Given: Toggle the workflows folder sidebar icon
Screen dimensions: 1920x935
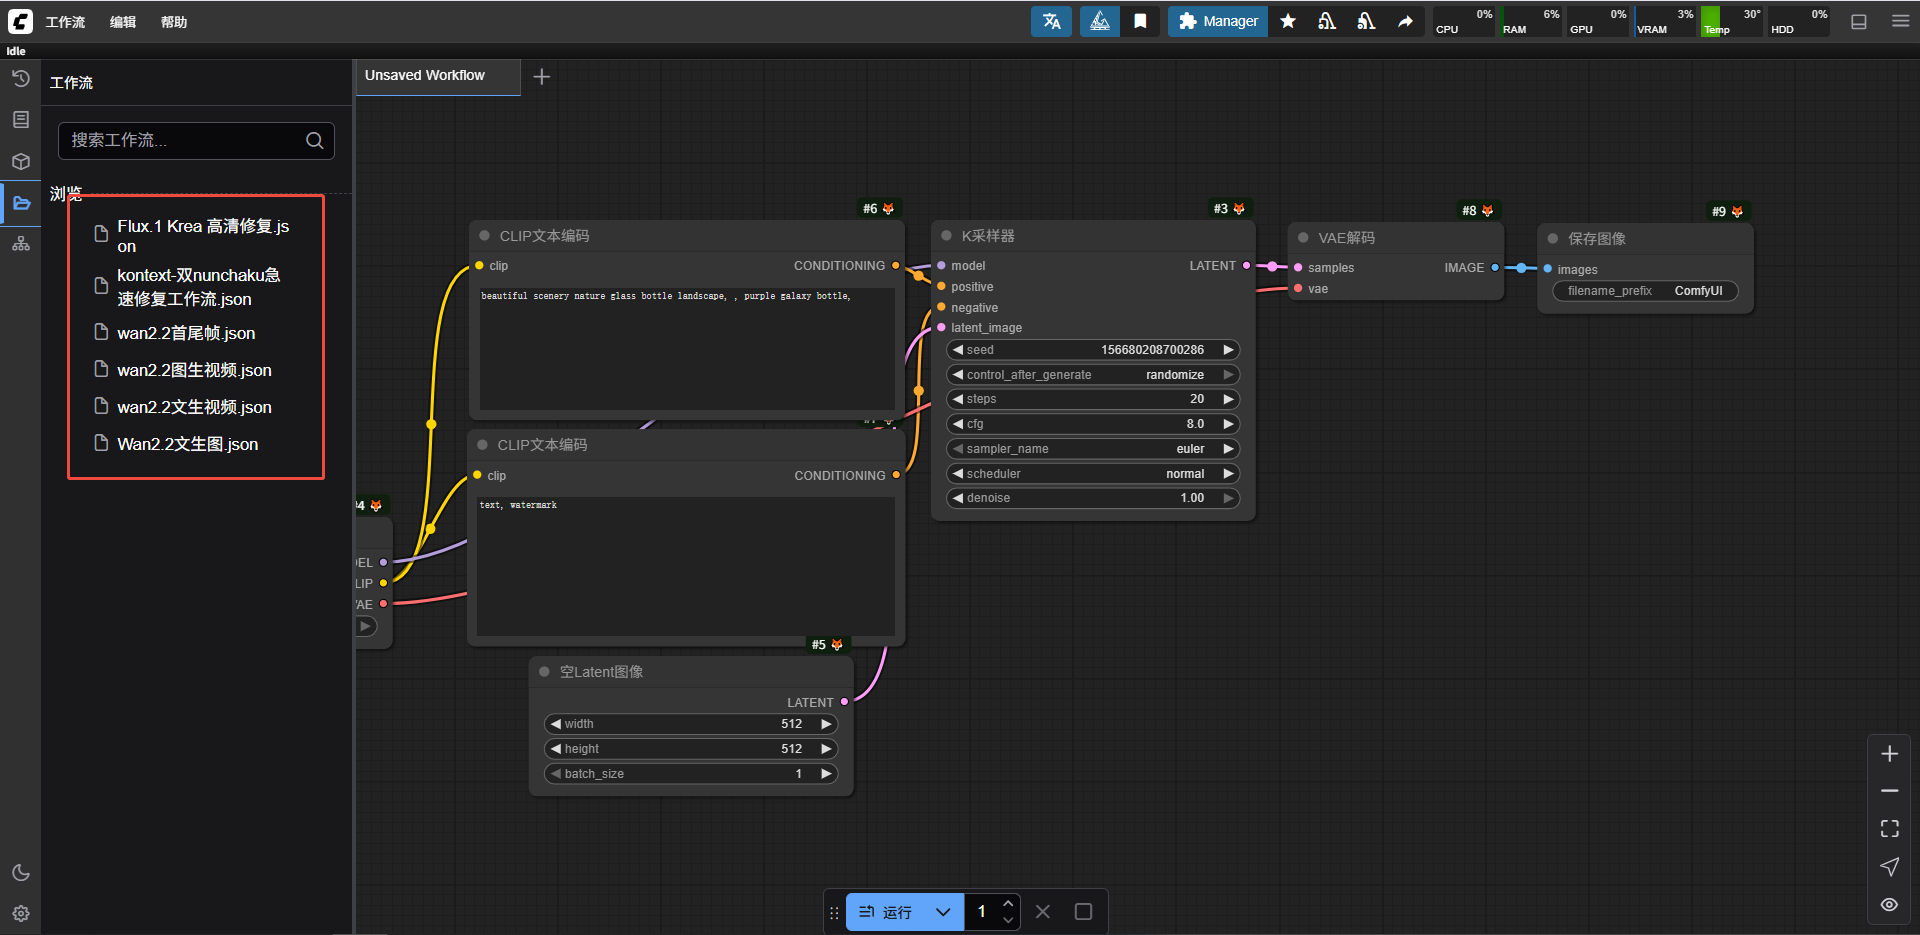Looking at the screenshot, I should tap(21, 203).
